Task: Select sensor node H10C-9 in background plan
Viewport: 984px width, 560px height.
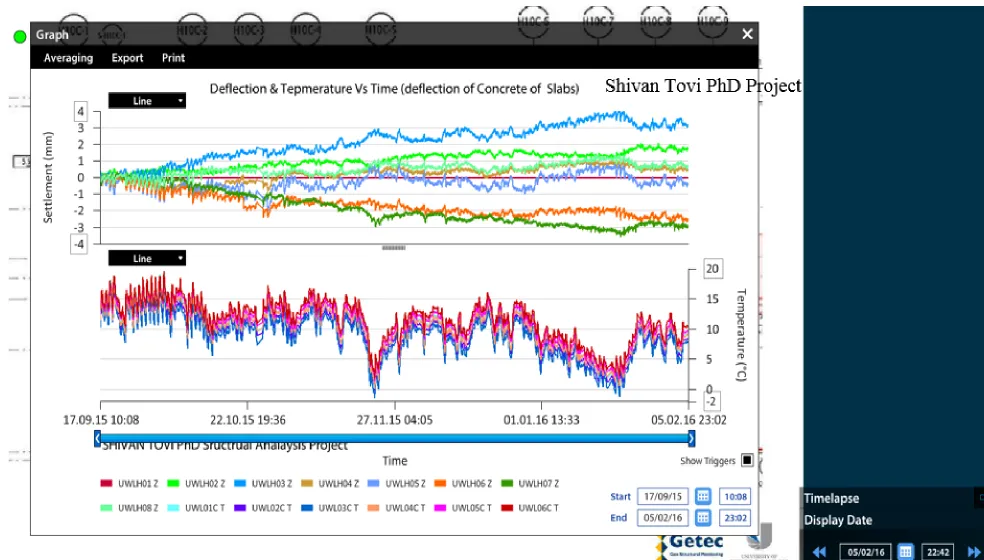Action: pyautogui.click(x=714, y=21)
